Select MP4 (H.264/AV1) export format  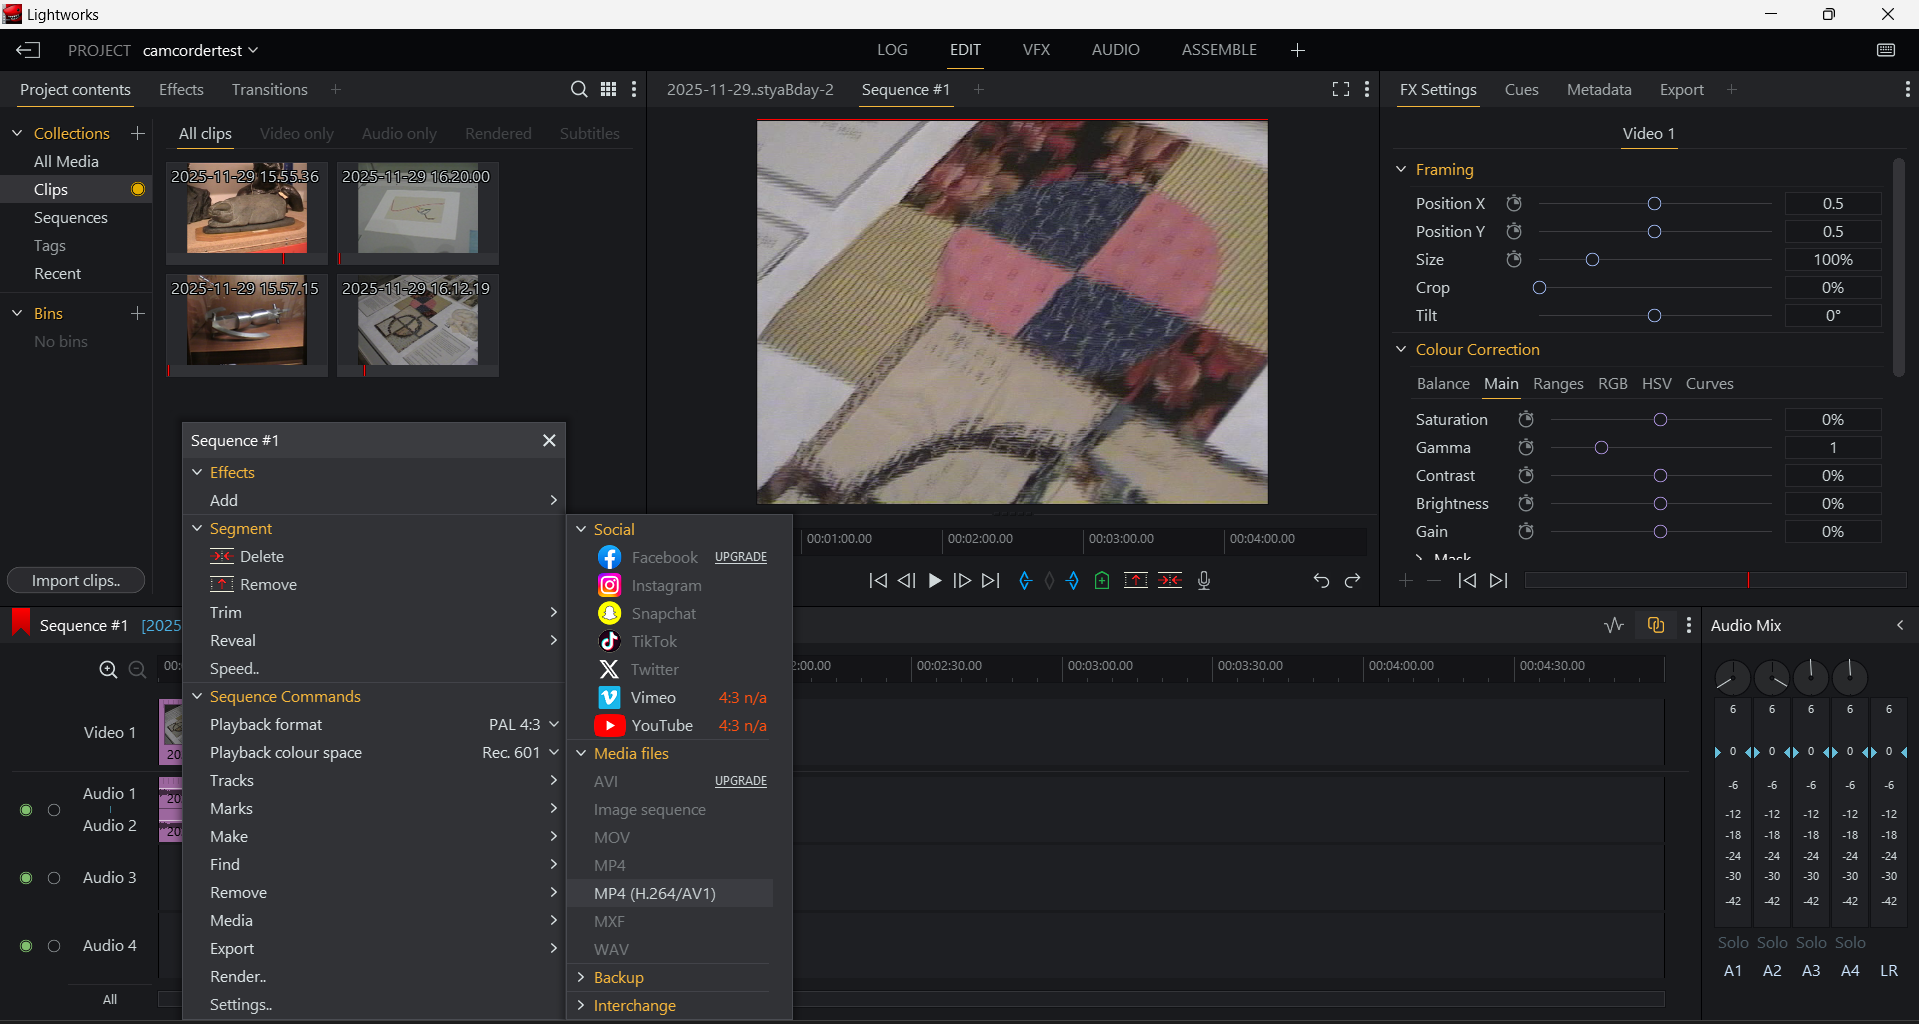click(x=670, y=894)
